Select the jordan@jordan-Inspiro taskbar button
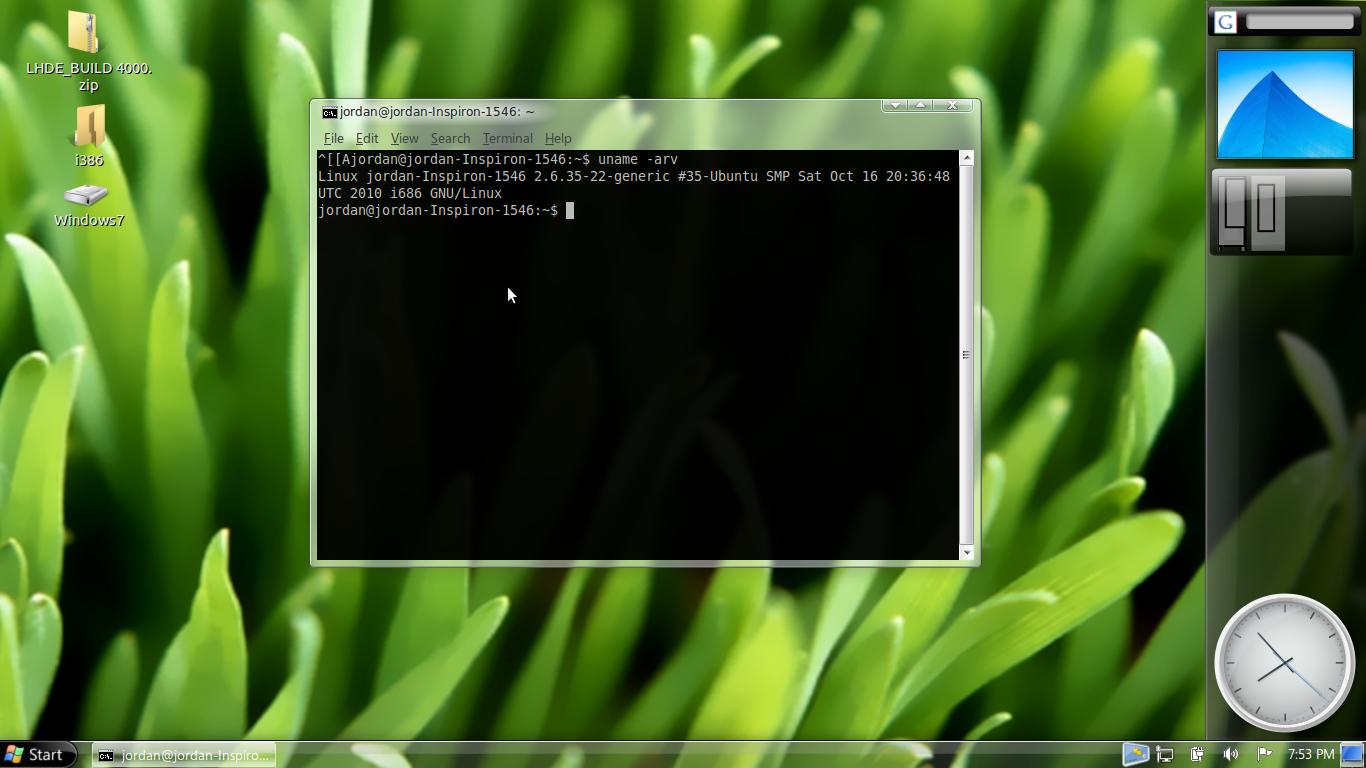This screenshot has height=768, width=1366. tap(183, 754)
